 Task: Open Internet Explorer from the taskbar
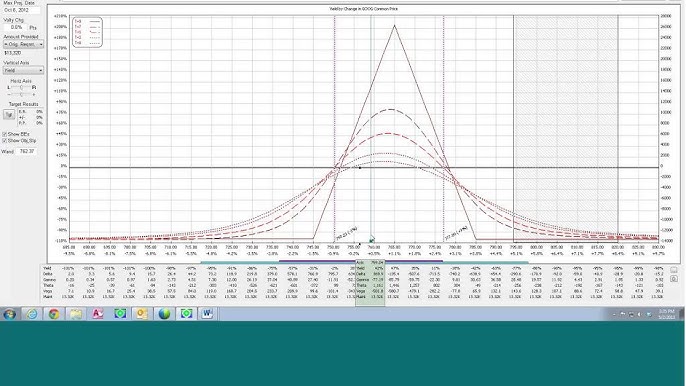tap(32, 314)
